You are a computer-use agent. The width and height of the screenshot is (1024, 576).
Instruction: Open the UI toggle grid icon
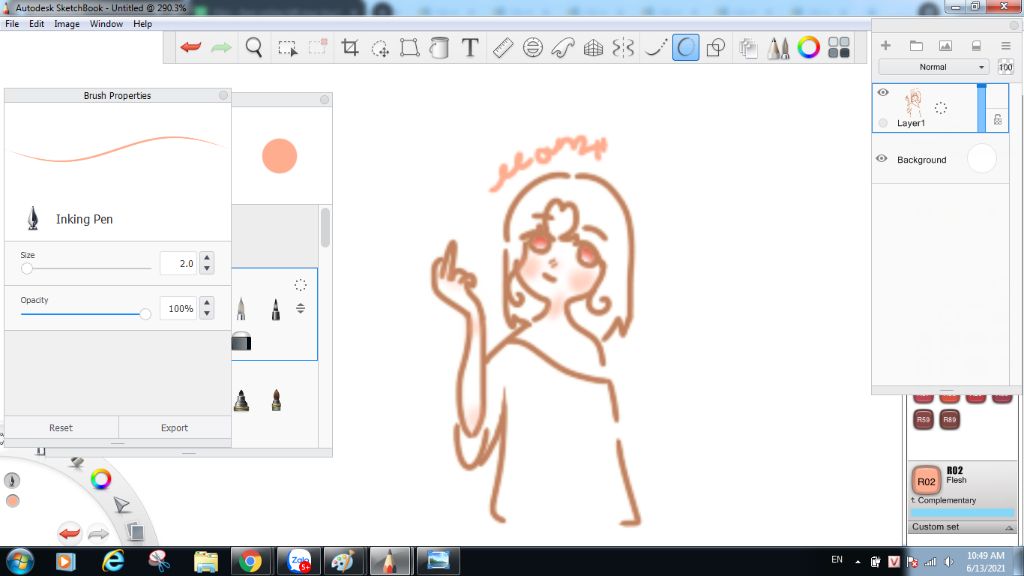click(839, 47)
